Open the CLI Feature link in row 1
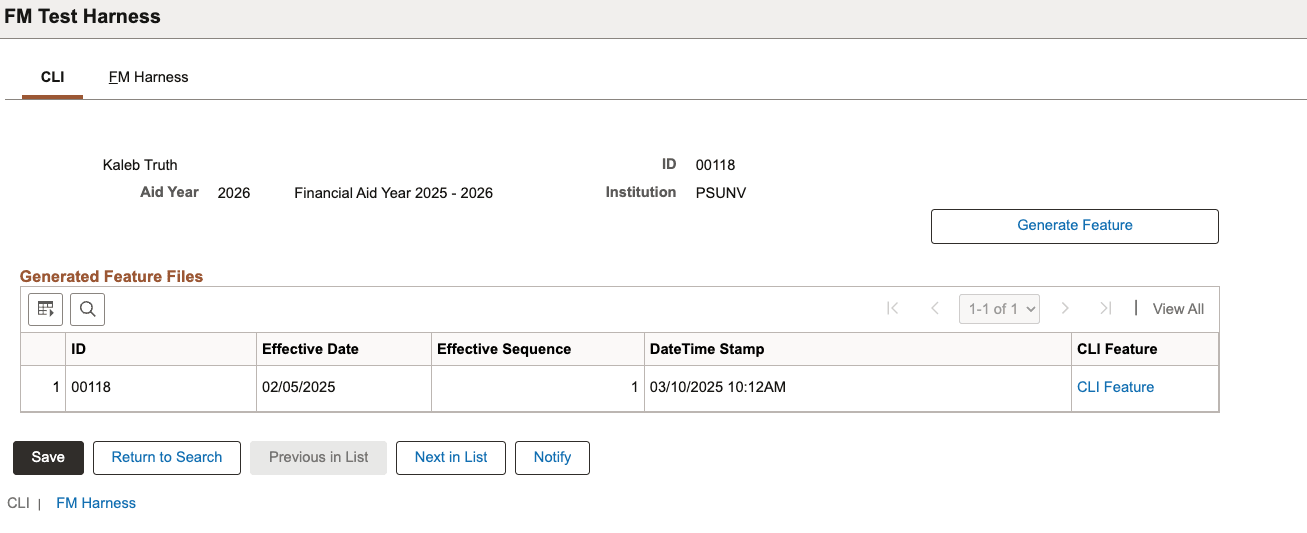This screenshot has width=1307, height=533. [x=1115, y=387]
